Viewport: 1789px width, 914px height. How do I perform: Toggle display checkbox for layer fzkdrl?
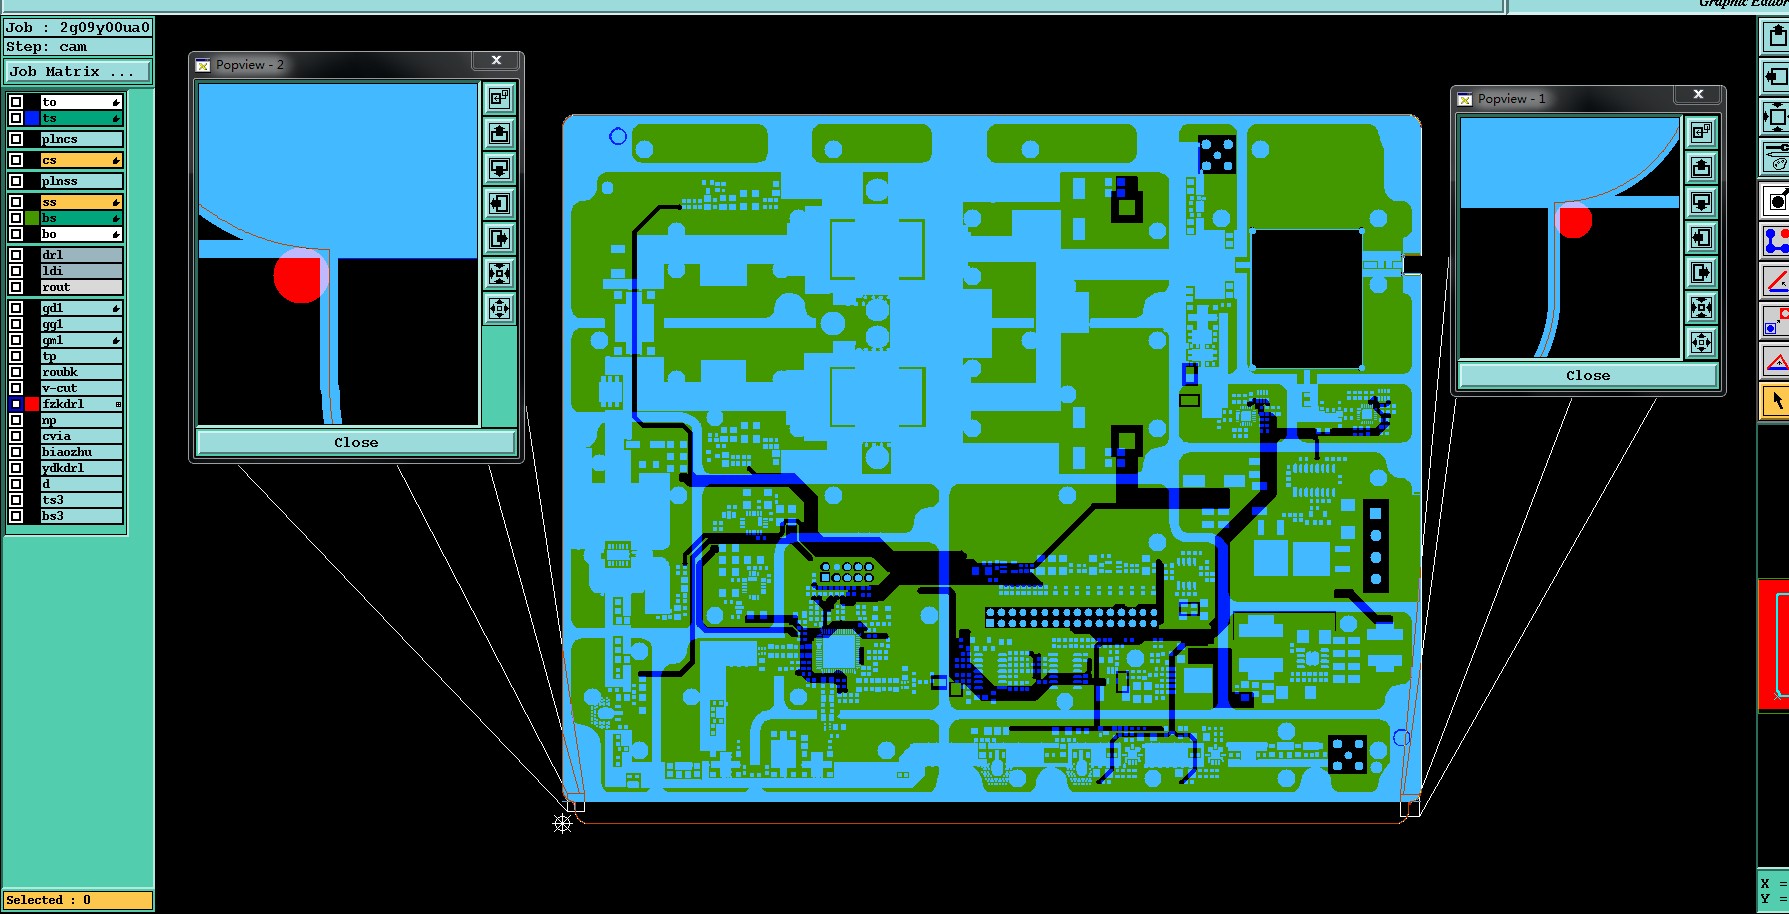tap(16, 404)
